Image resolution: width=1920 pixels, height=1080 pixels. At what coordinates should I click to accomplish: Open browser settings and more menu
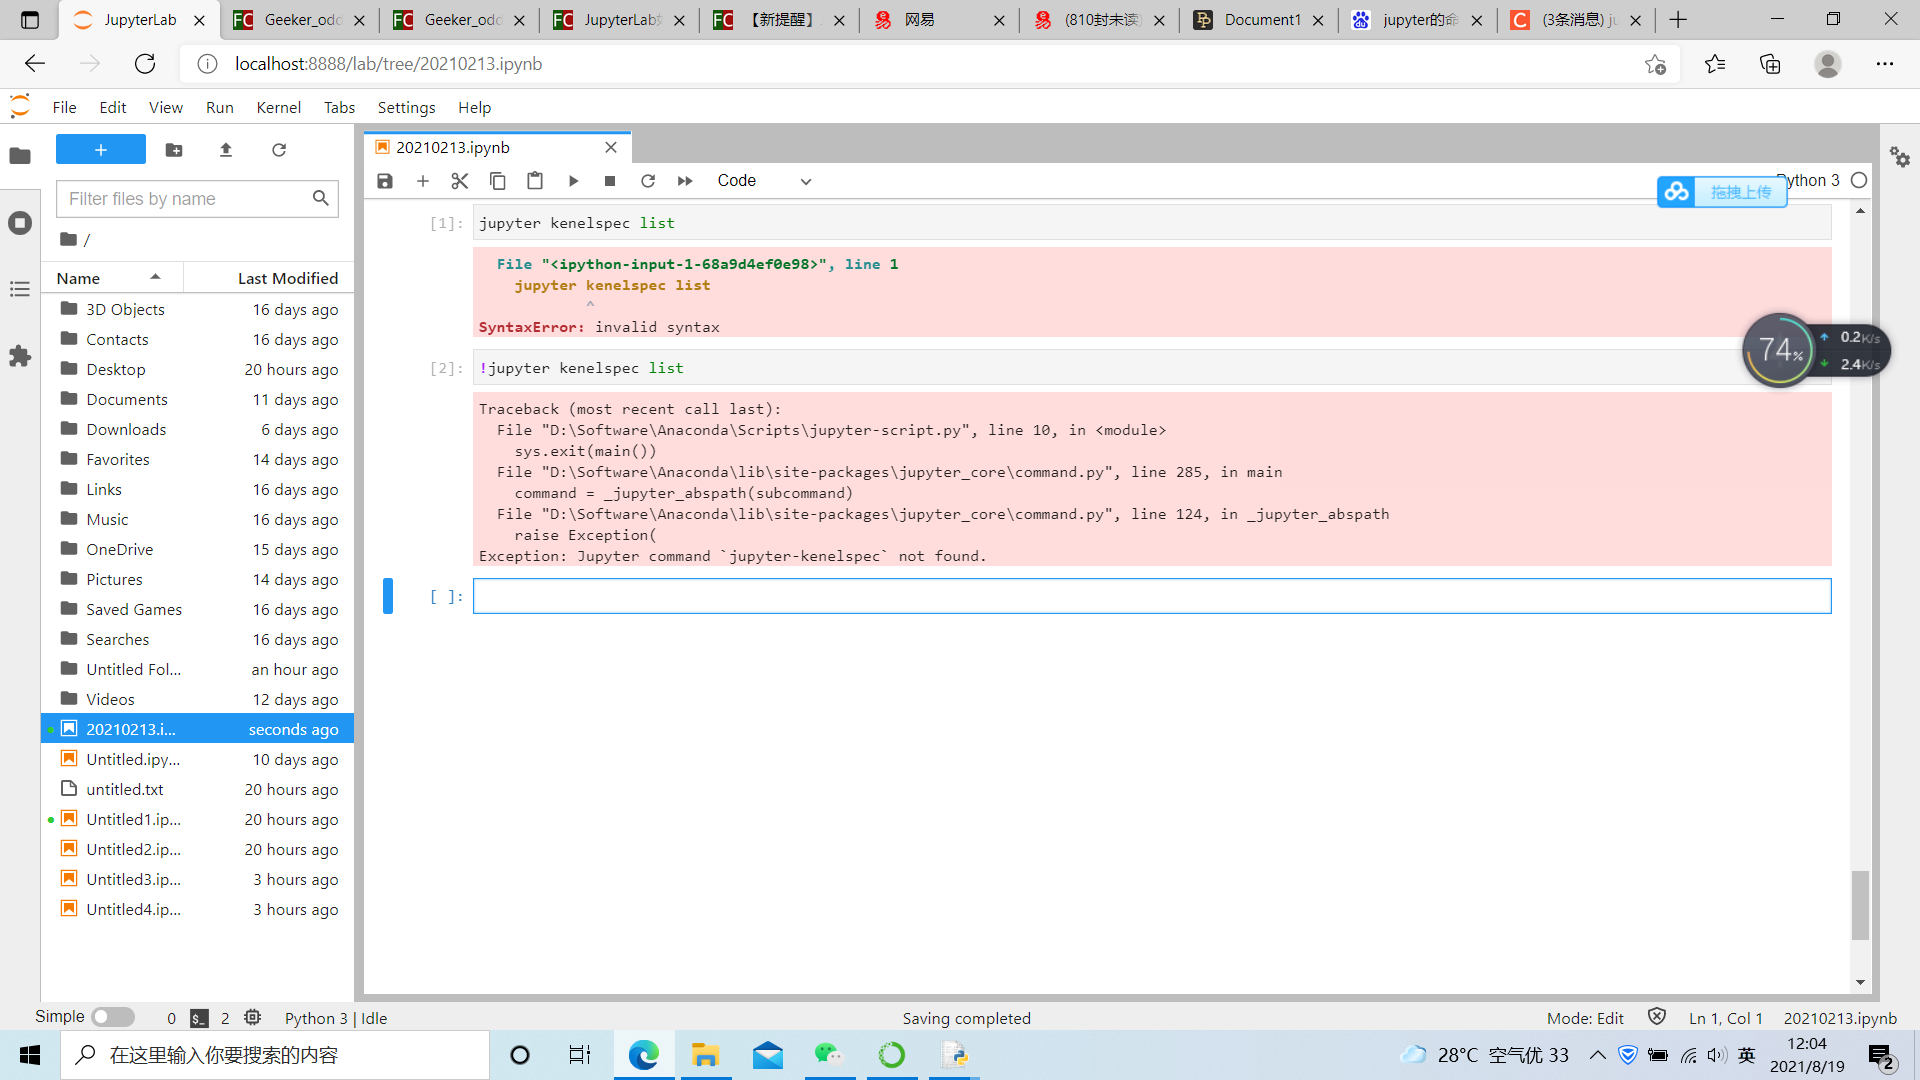[1885, 64]
